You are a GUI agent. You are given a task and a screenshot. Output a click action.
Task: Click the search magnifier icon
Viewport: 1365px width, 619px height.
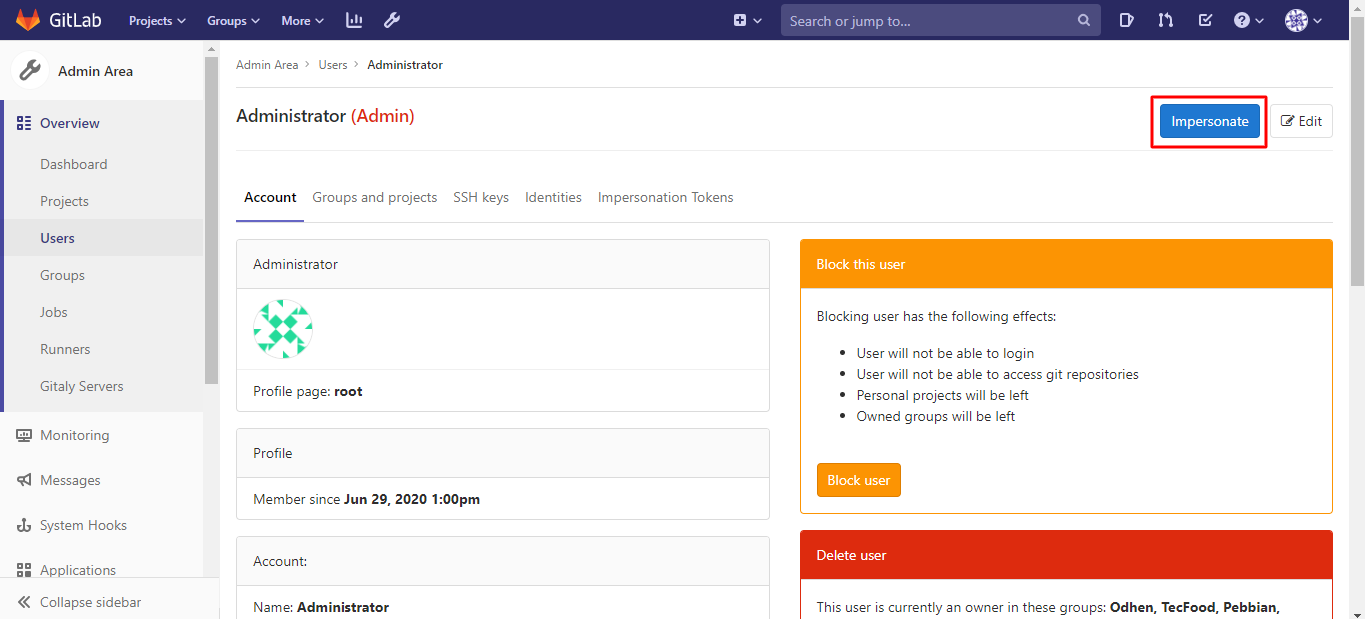click(1084, 20)
